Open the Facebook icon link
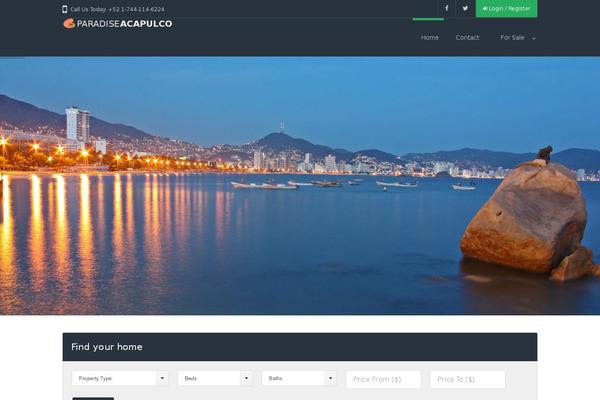This screenshot has height=400, width=600. [x=446, y=8]
